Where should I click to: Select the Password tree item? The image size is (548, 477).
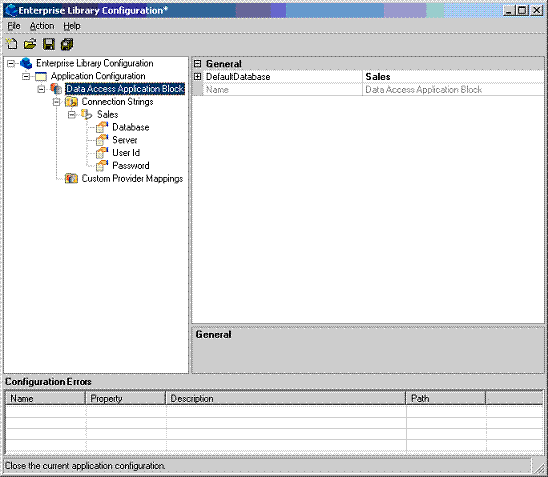click(x=131, y=166)
